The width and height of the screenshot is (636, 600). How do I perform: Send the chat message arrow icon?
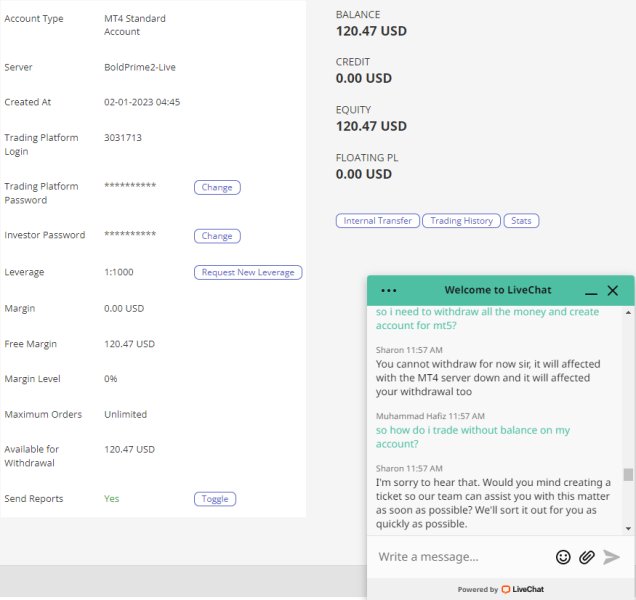(x=611, y=557)
